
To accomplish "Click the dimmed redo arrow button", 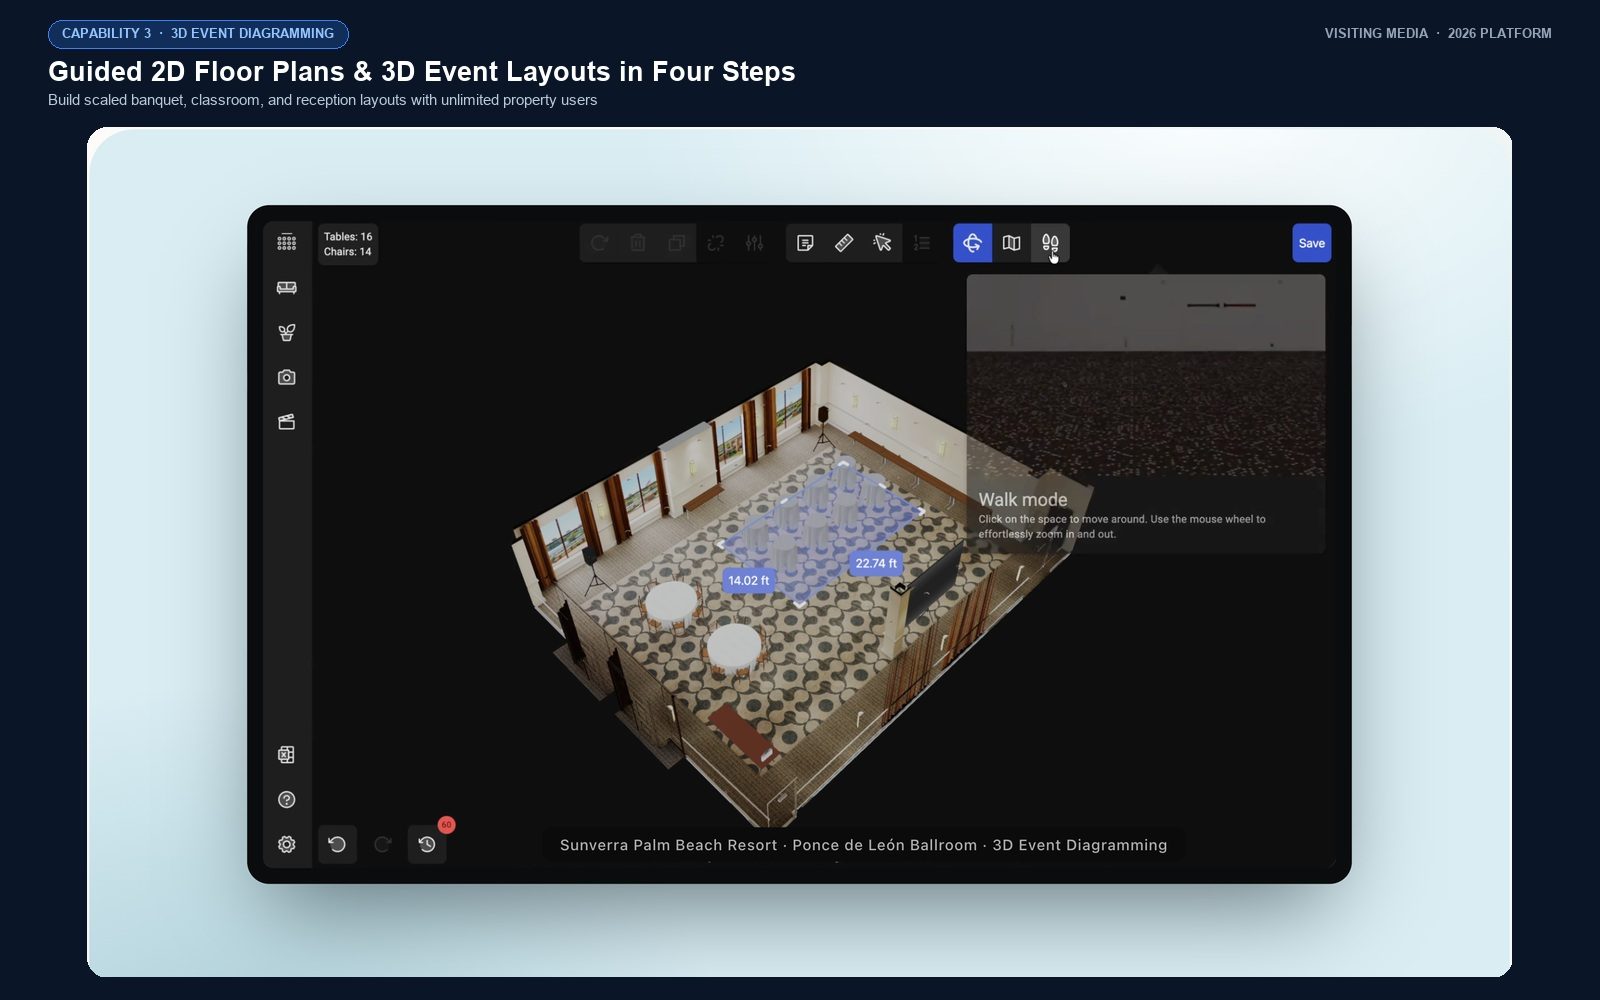I will coord(382,844).
